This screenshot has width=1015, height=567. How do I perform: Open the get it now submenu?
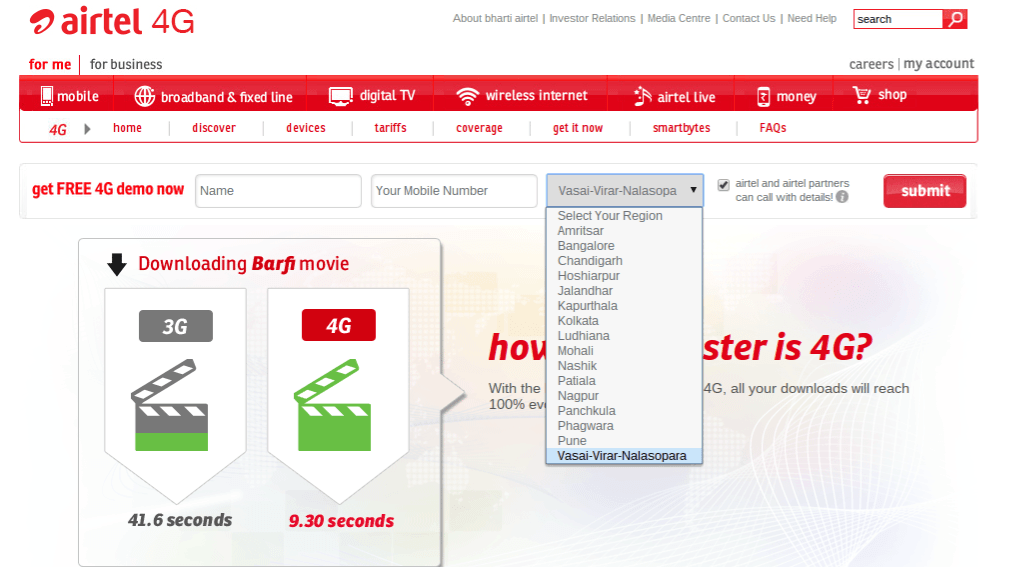578,128
